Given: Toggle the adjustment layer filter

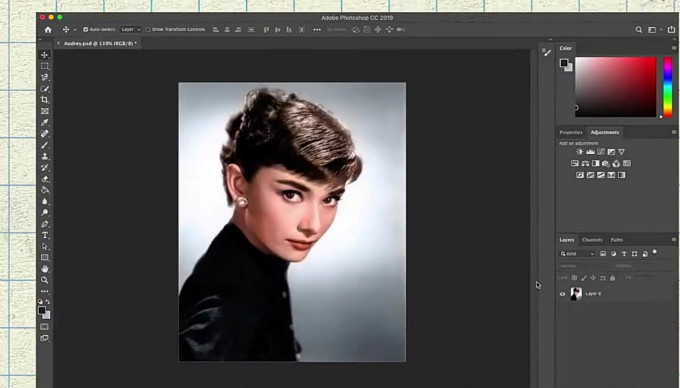Looking at the screenshot, I should coord(613,254).
